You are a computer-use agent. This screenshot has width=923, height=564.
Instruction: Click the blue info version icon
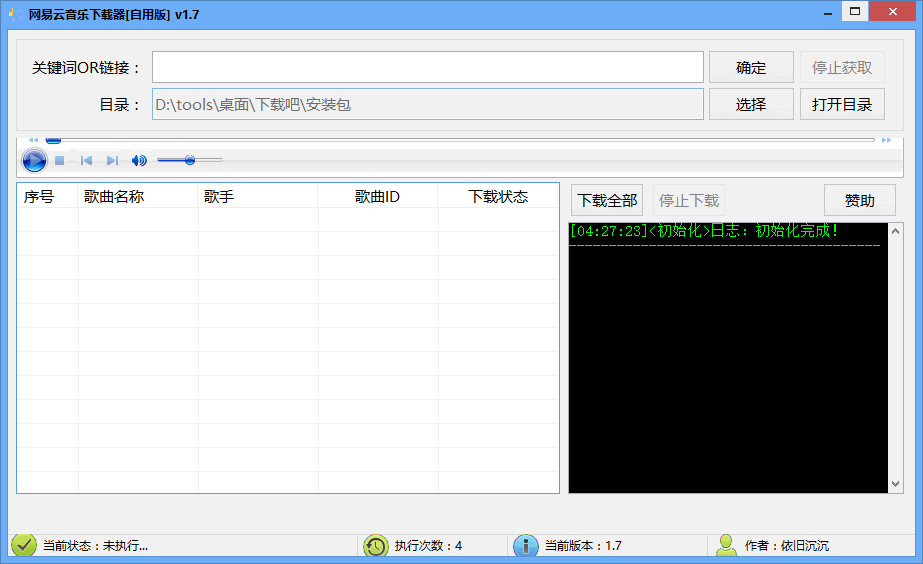click(x=526, y=546)
